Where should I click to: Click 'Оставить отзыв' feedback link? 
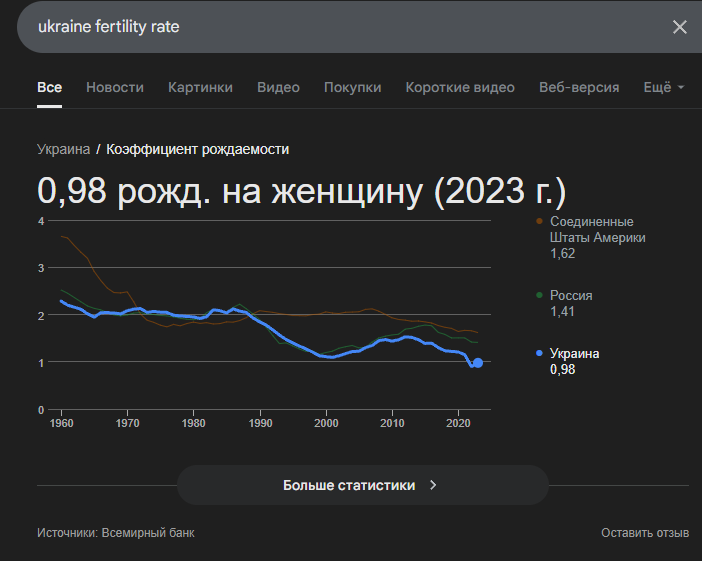pos(645,533)
